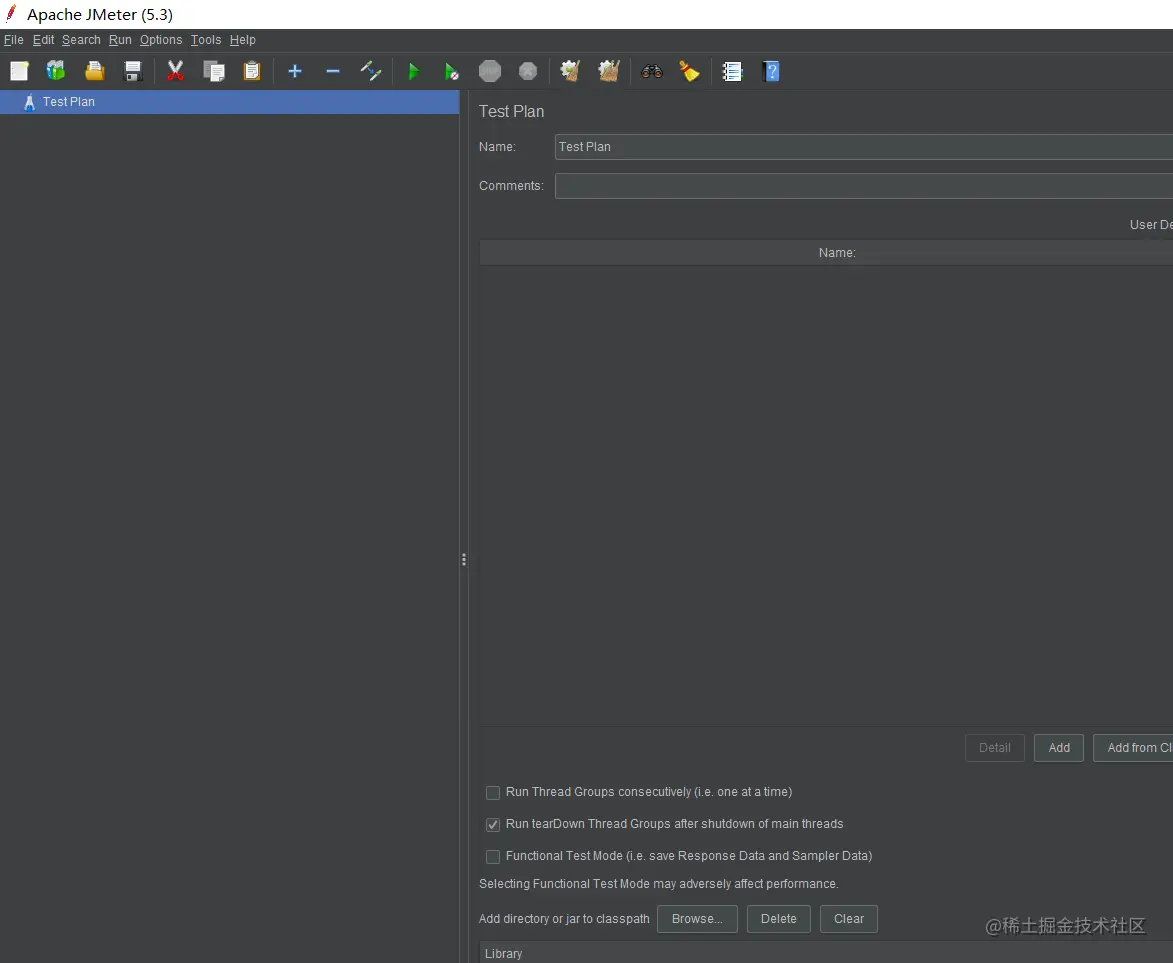Screen dimensions: 1173x963
Task: Click the Clear classpath button
Action: pos(848,919)
